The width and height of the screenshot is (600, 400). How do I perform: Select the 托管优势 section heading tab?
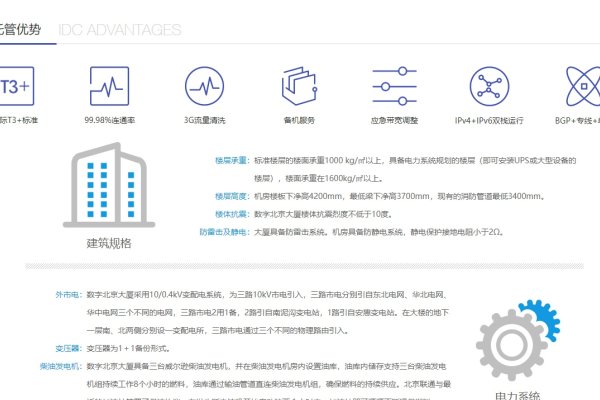click(21, 29)
